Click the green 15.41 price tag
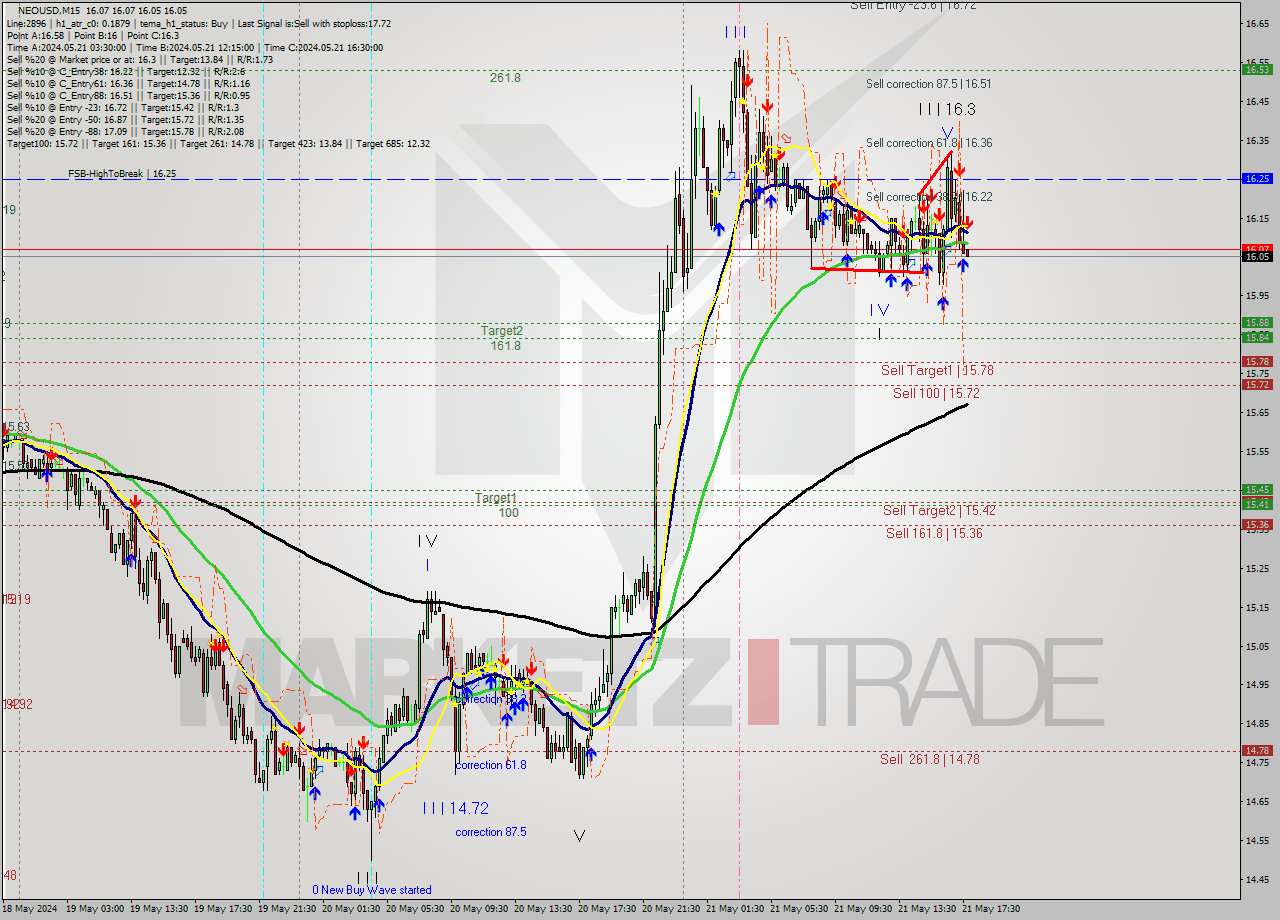Viewport: 1280px width, 920px height. point(1256,504)
